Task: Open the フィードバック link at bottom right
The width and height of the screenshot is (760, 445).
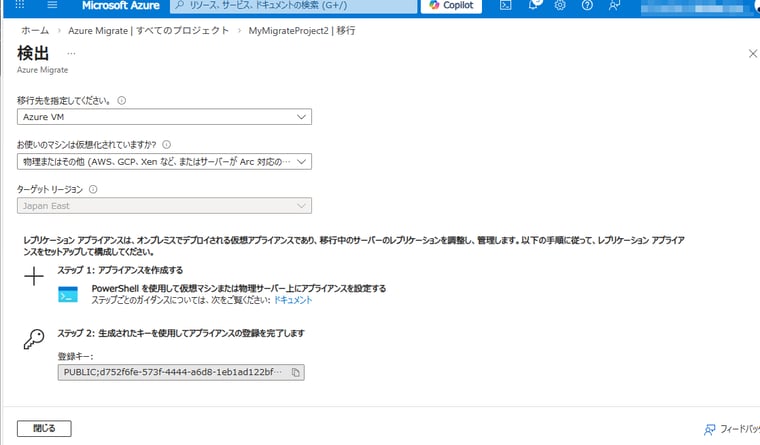Action: tap(732, 429)
